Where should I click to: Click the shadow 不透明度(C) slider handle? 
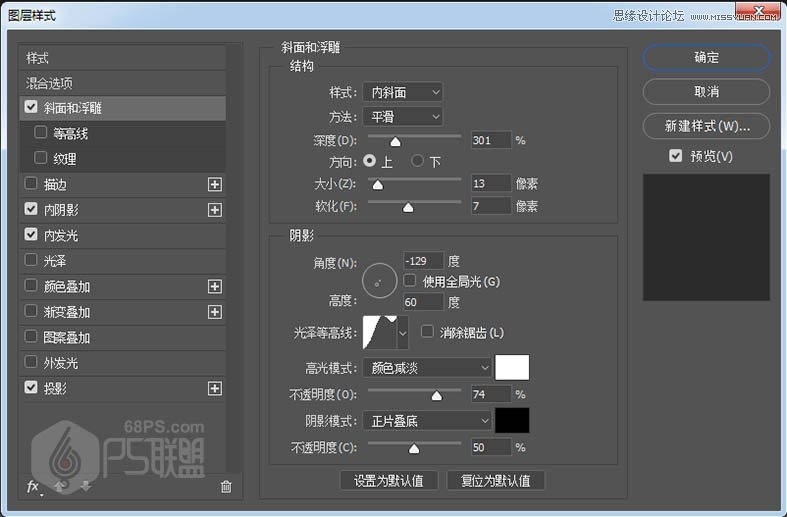click(414, 448)
